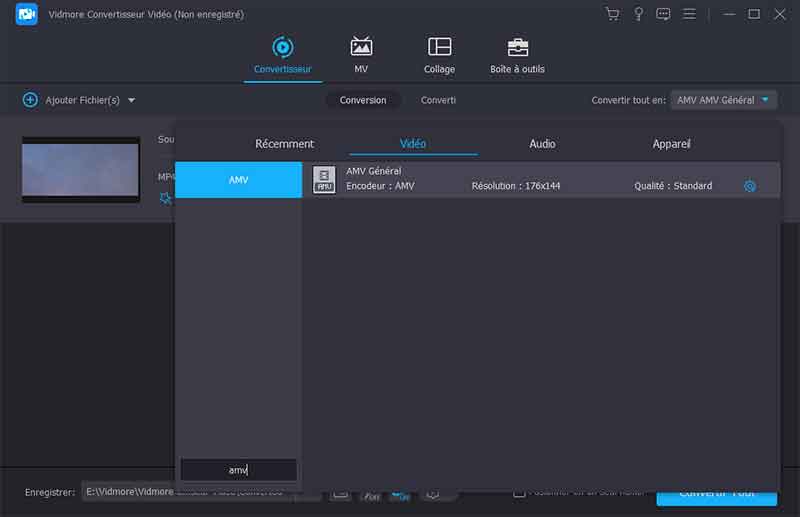Open the Appareil device tab

[671, 144]
